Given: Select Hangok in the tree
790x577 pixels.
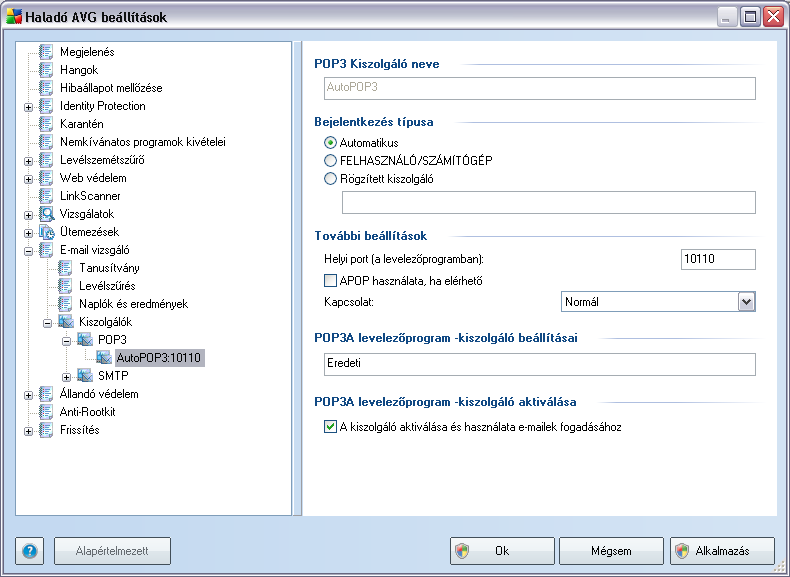Looking at the screenshot, I should tap(79, 70).
